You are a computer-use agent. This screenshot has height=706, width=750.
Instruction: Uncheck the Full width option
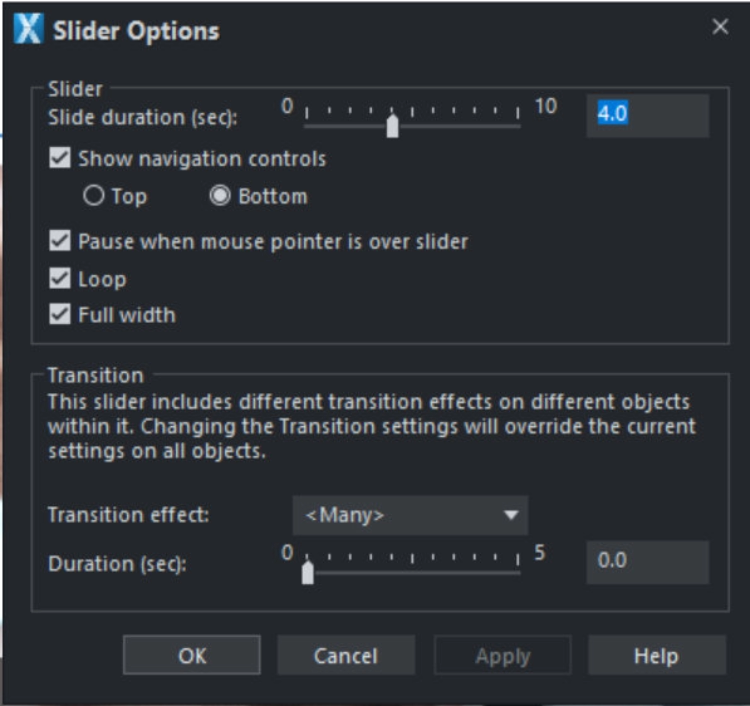pos(60,315)
